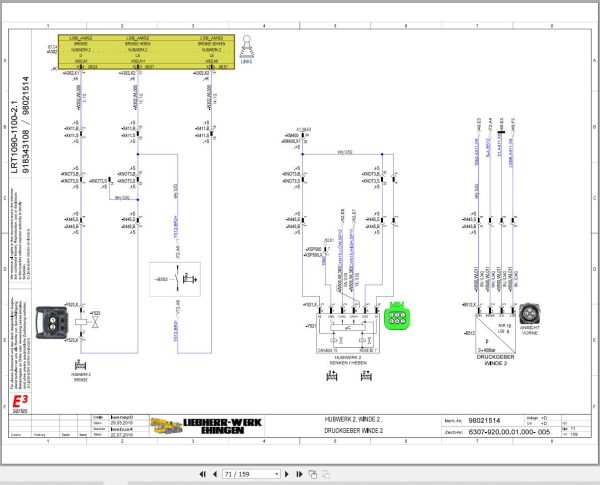Viewport: 600px width, 485px height.
Task: Click the round sensor connector ANSICHT VORNE image
Action: click(530, 314)
